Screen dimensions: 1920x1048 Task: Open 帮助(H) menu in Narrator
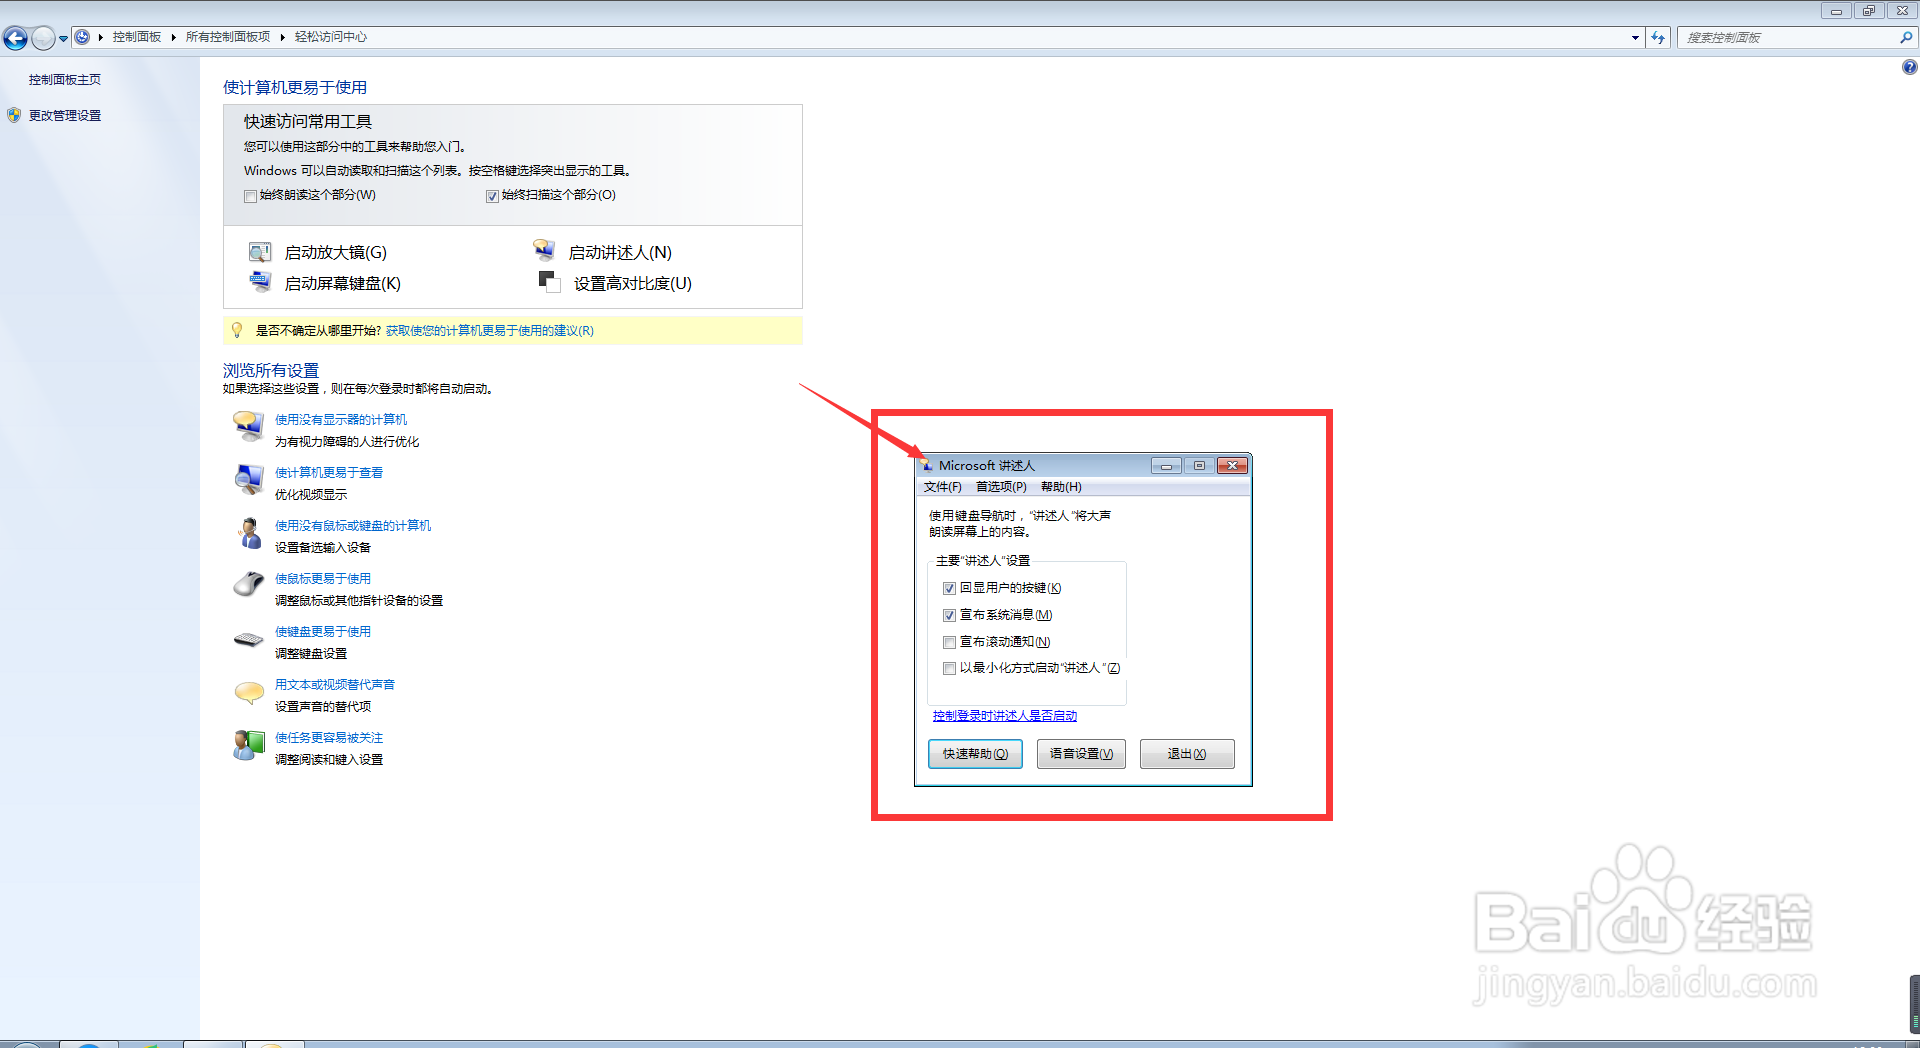1061,487
